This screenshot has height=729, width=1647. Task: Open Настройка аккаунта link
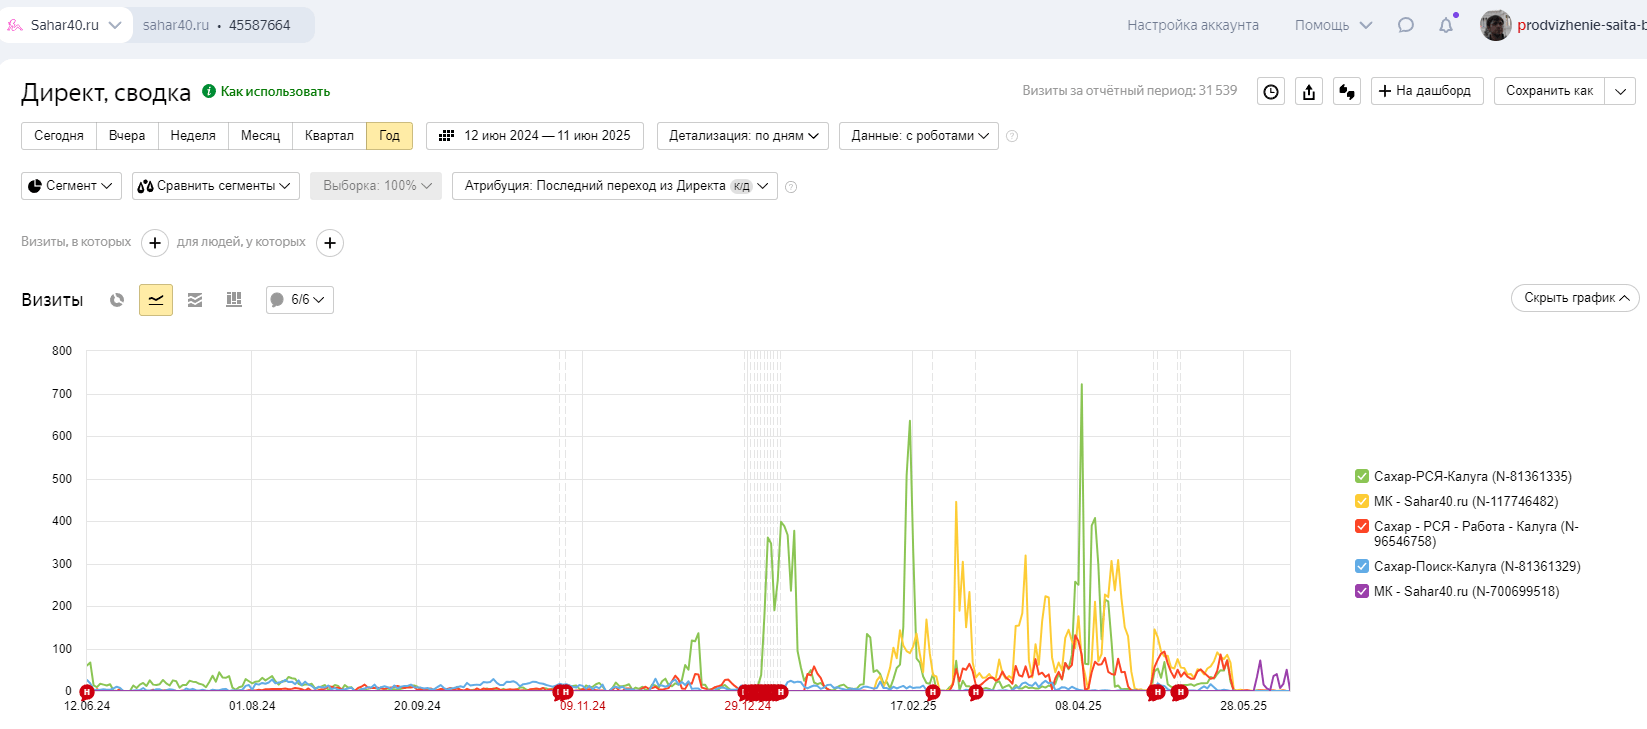point(1193,25)
